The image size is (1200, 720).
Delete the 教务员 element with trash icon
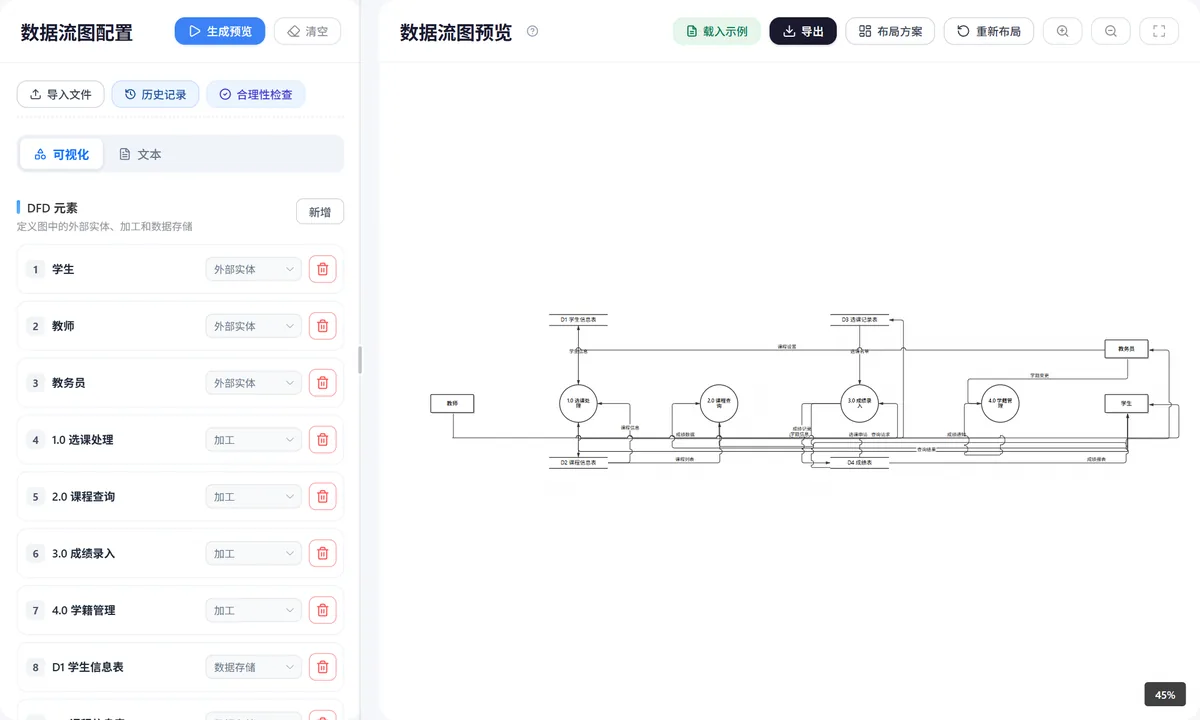tap(322, 383)
